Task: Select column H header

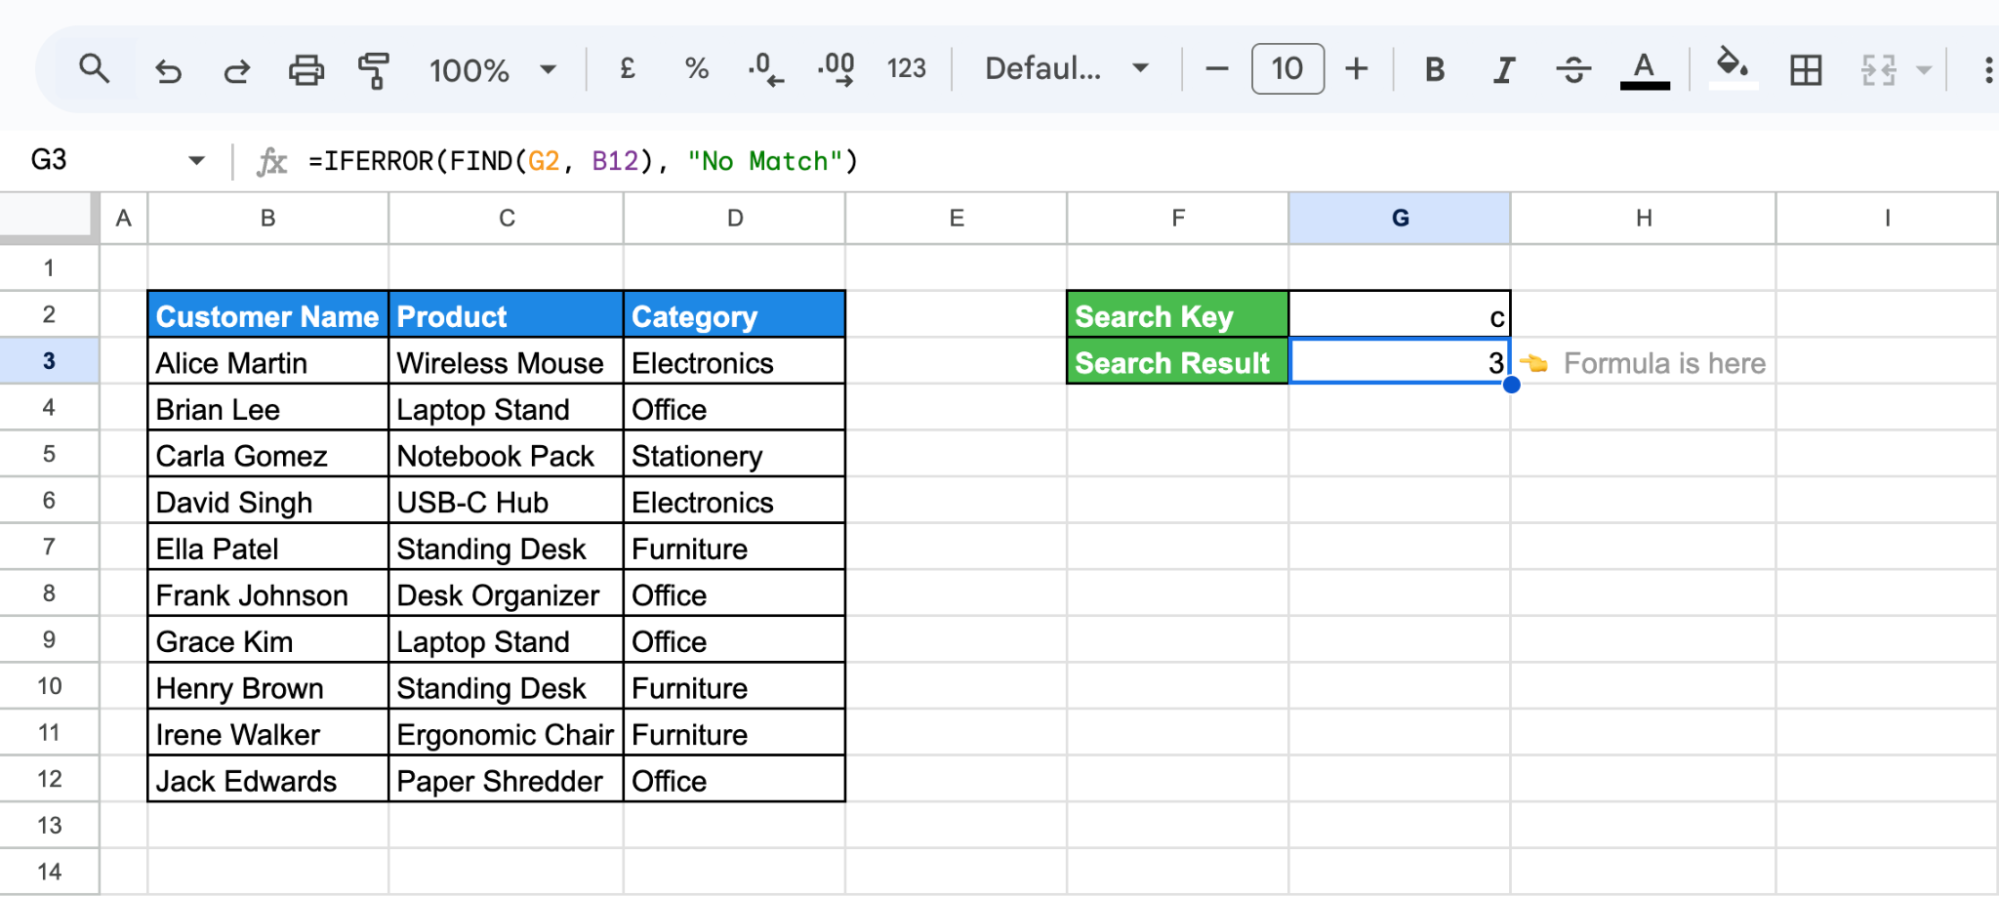Action: coord(1643,218)
